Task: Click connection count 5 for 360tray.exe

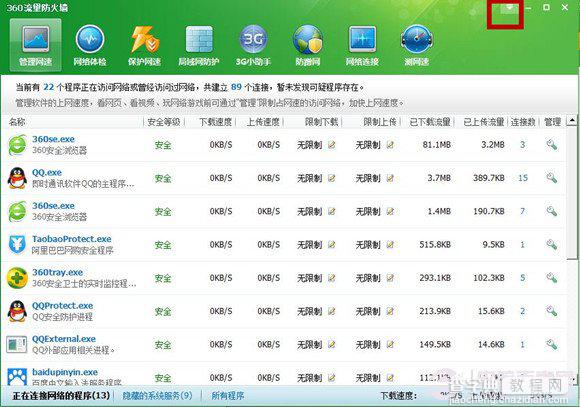Action: [x=523, y=278]
